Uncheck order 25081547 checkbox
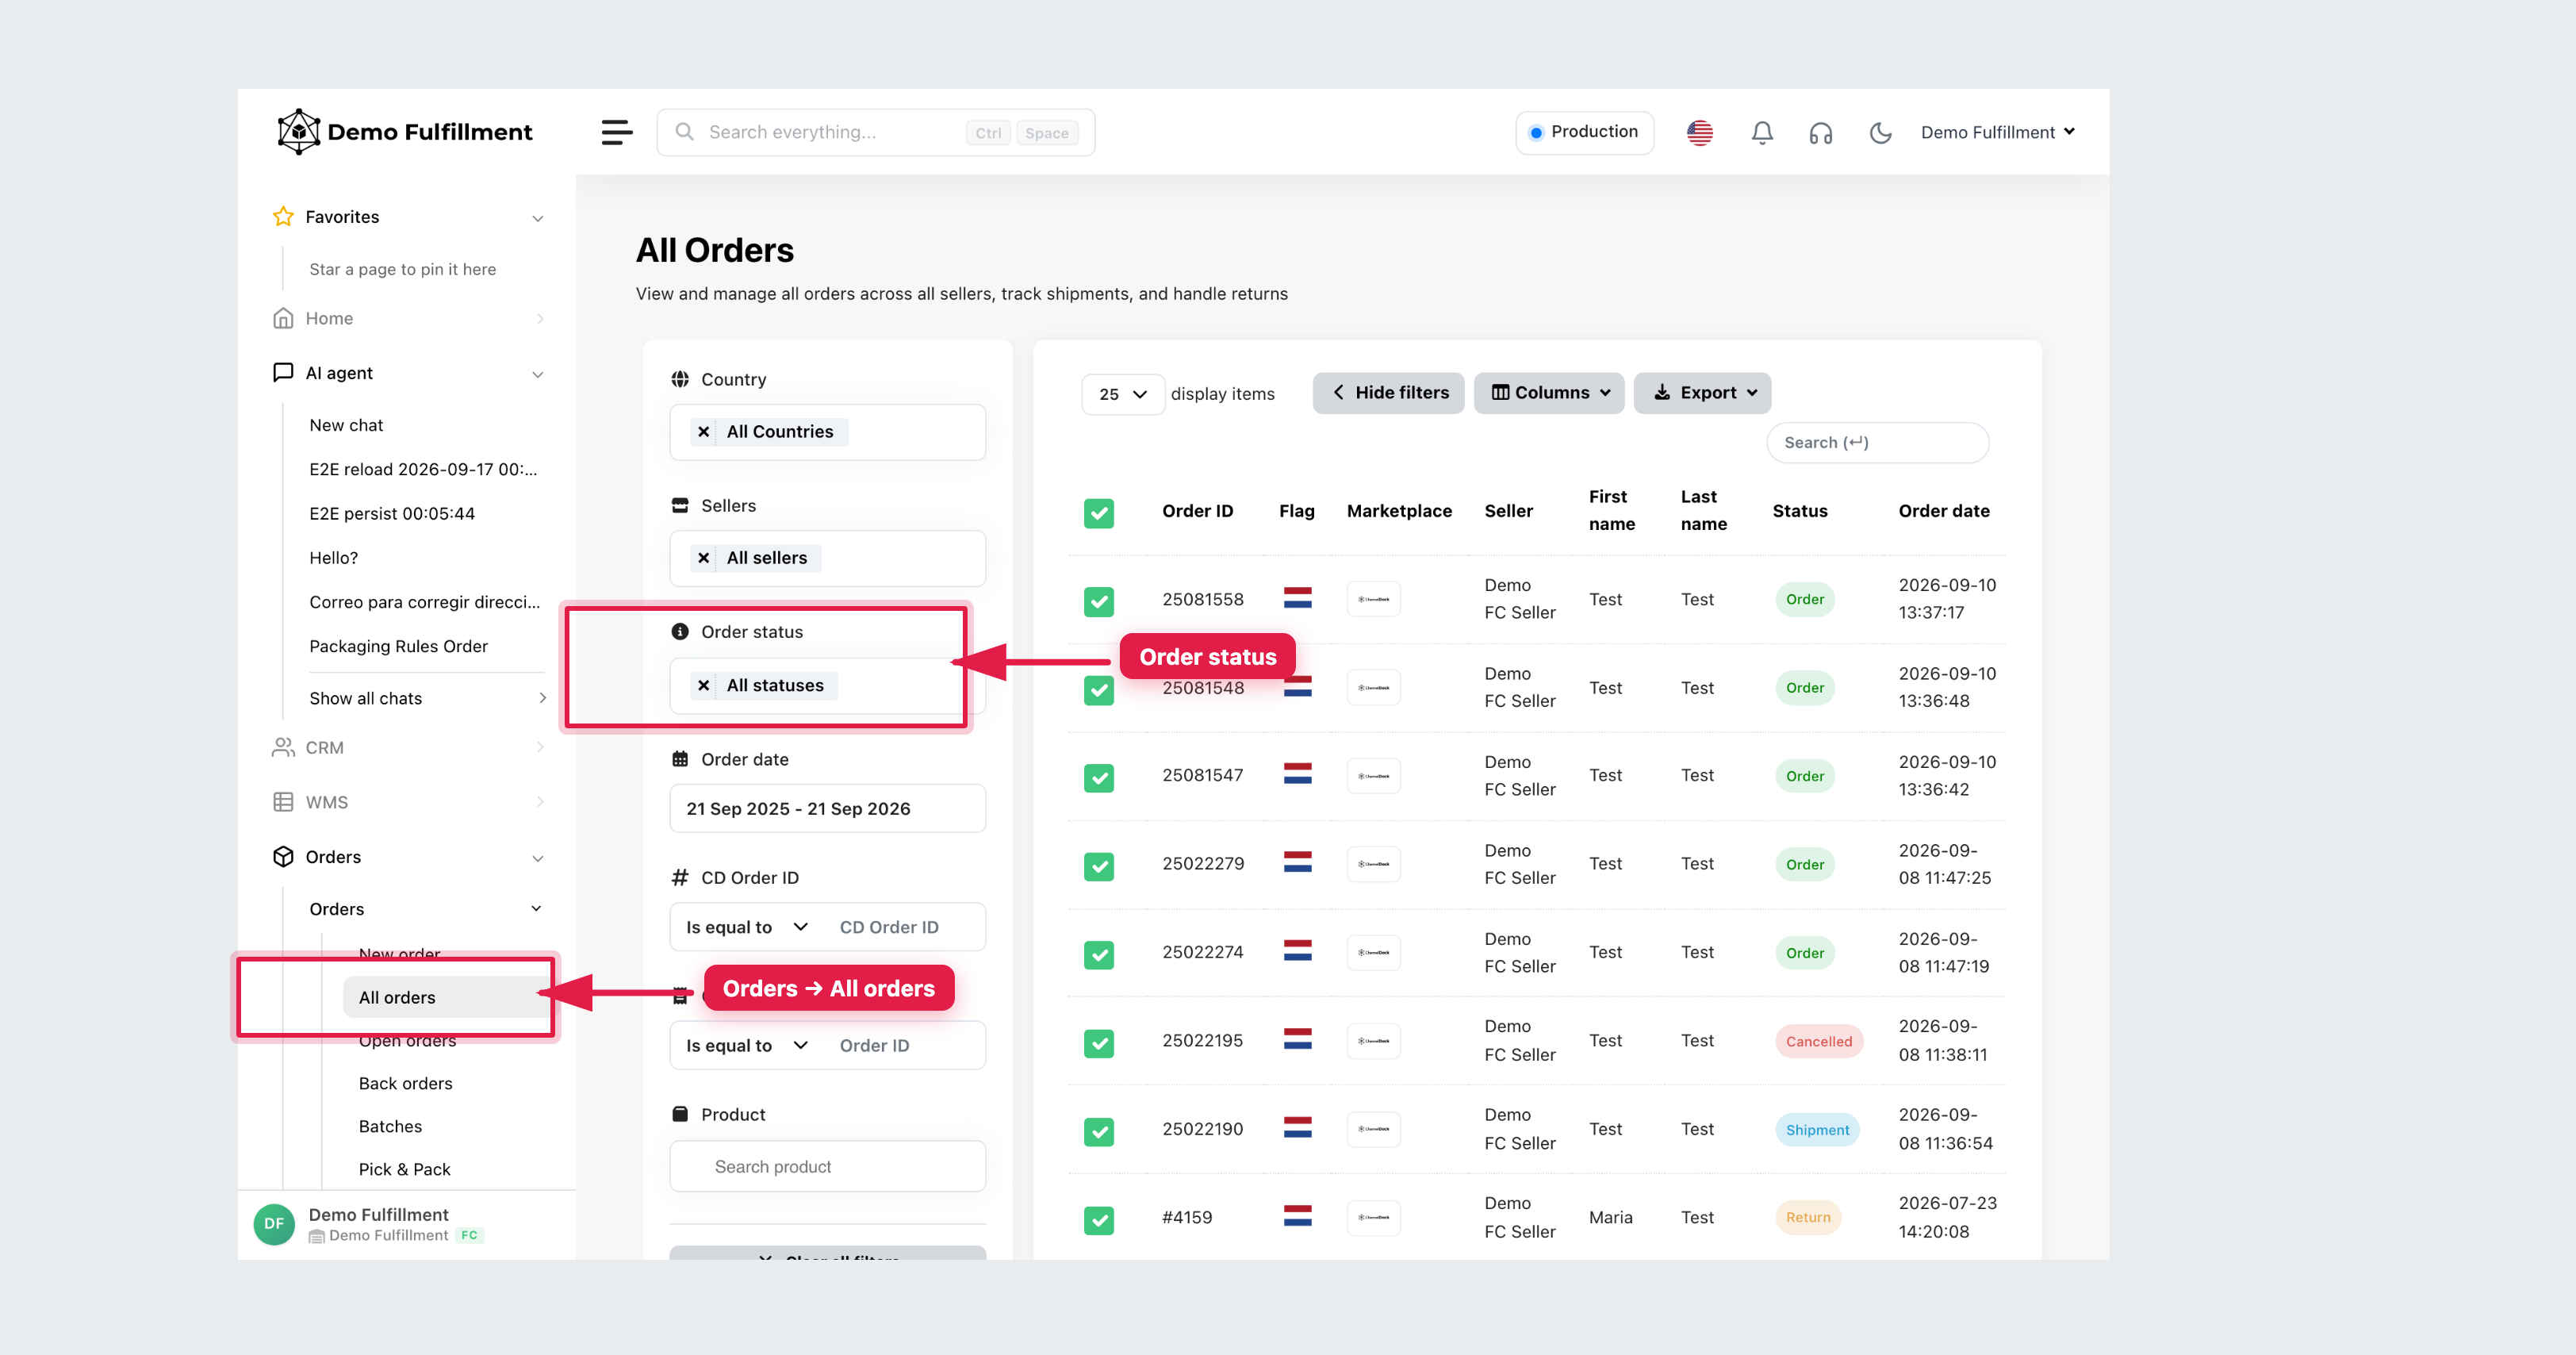2576x1355 pixels. pos(1099,778)
